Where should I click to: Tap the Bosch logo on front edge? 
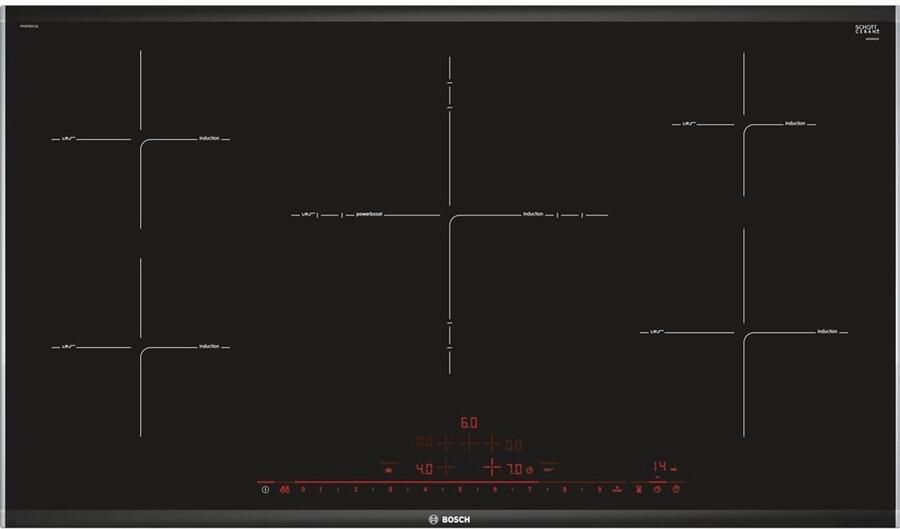click(x=449, y=519)
